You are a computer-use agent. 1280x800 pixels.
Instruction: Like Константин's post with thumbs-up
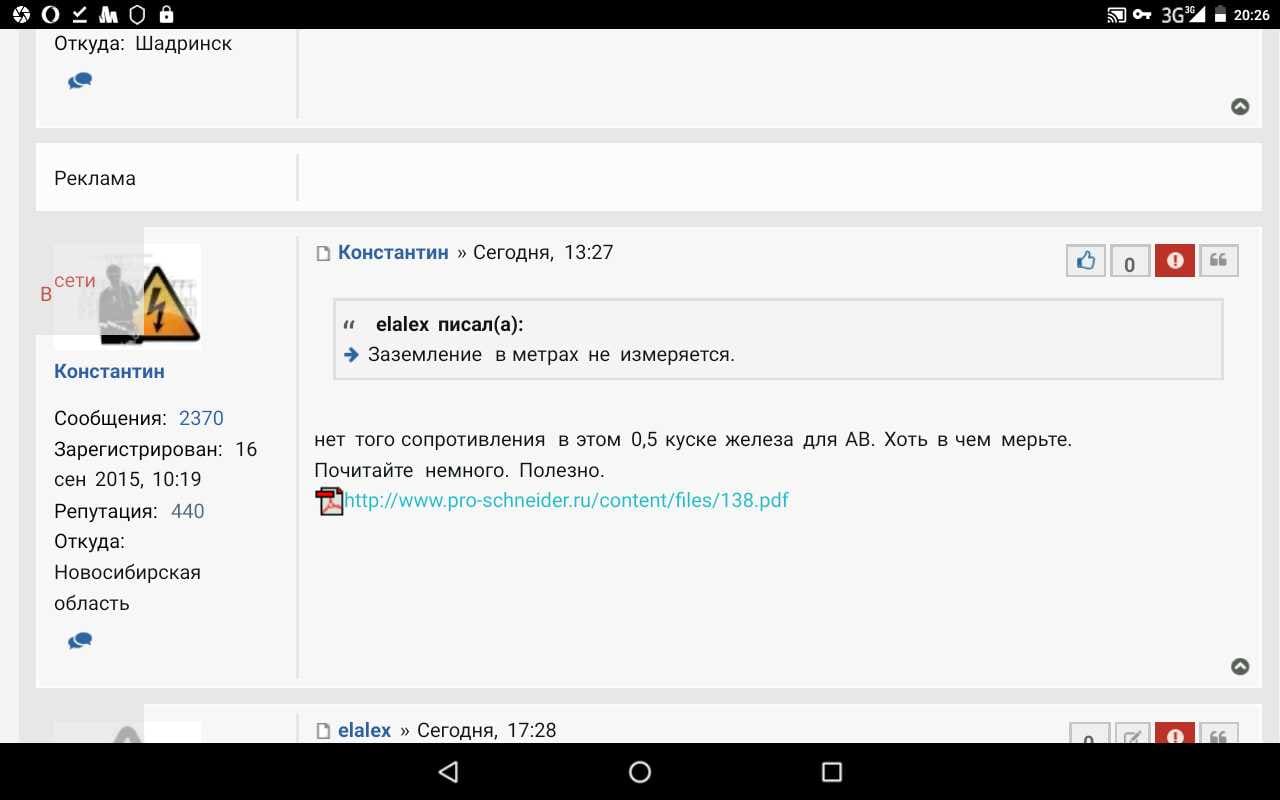[1086, 261]
